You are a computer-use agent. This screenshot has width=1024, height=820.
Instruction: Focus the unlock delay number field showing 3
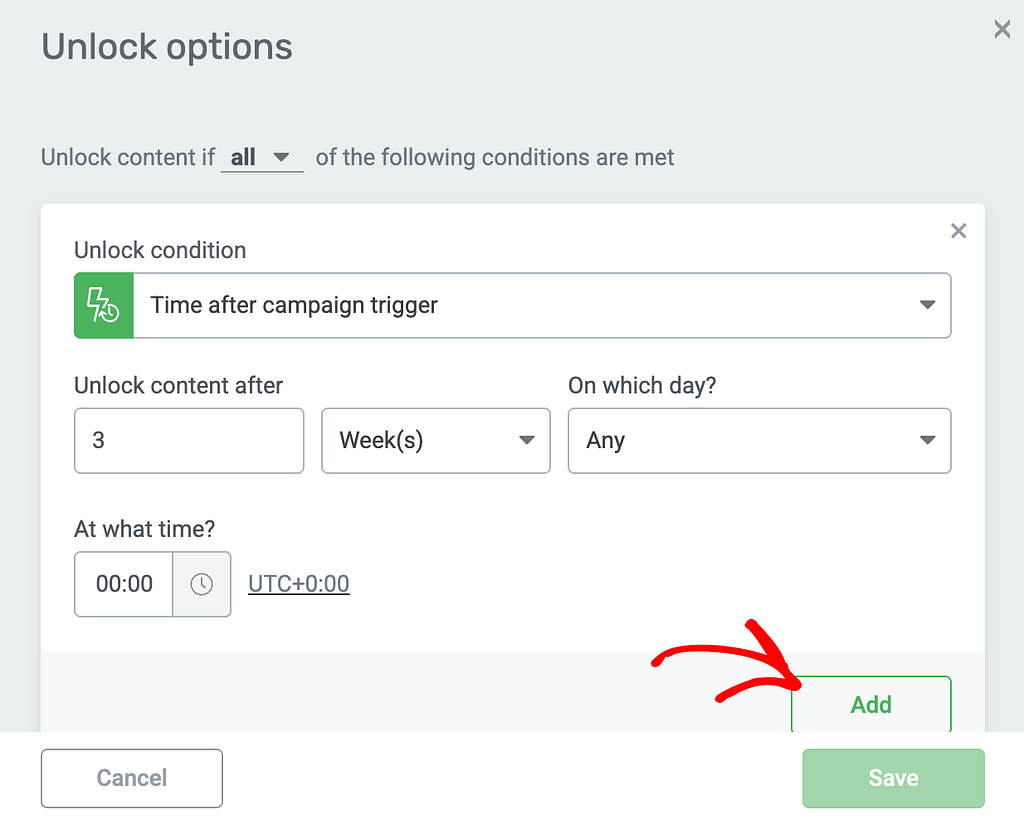point(189,441)
